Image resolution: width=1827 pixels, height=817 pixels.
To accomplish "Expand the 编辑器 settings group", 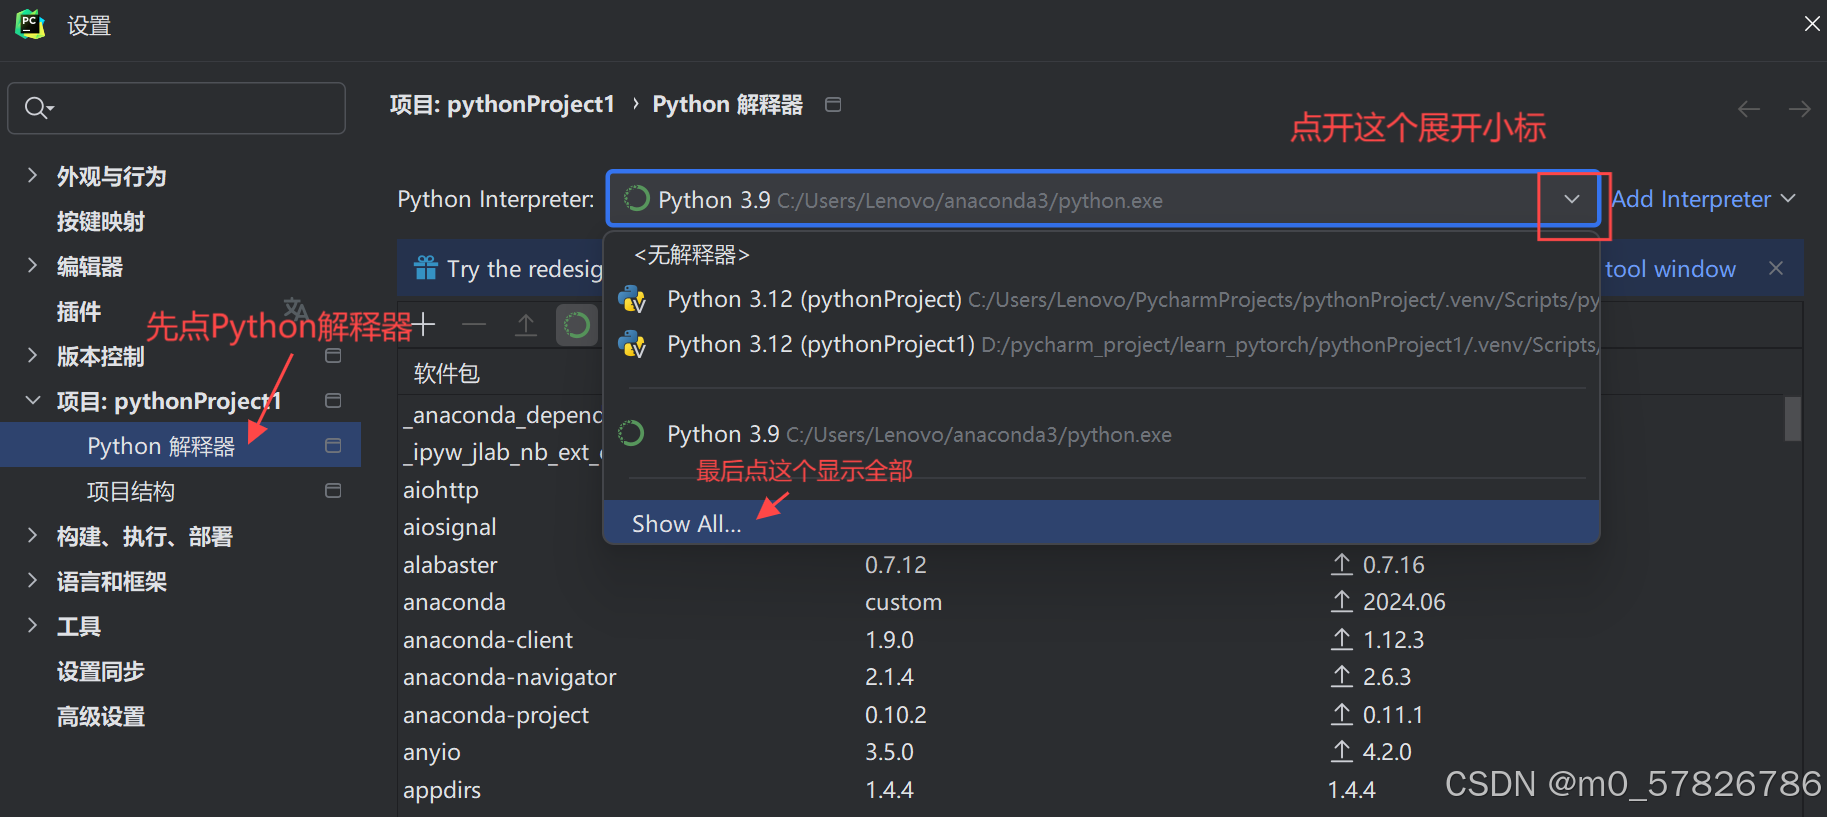I will tap(32, 266).
